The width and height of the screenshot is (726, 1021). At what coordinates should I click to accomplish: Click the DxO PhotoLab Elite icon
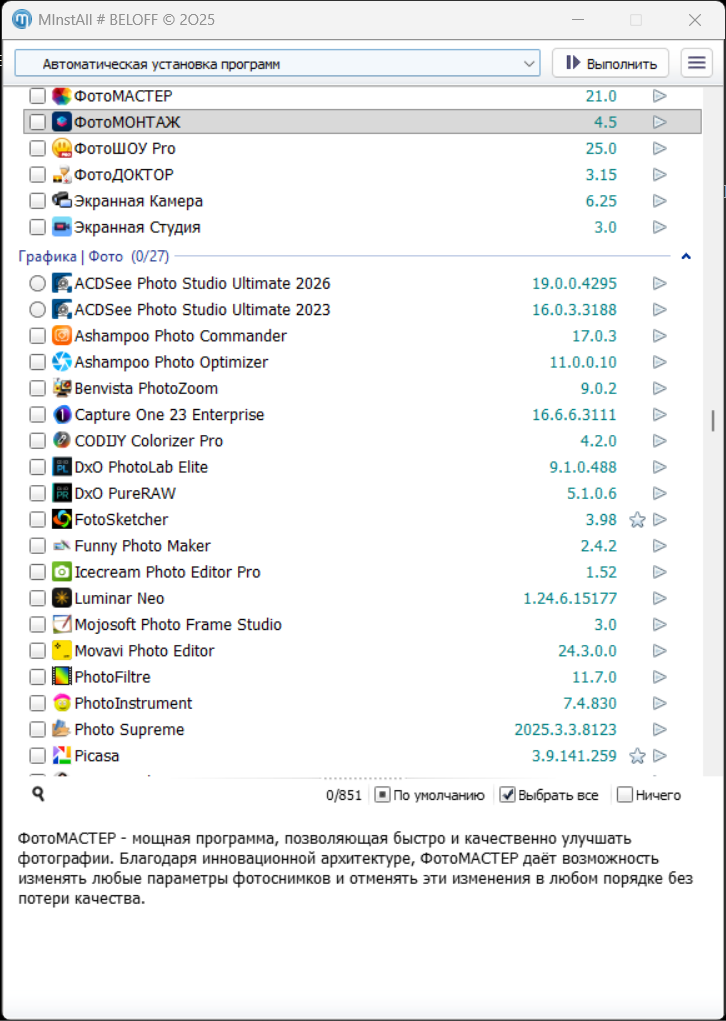(x=62, y=467)
